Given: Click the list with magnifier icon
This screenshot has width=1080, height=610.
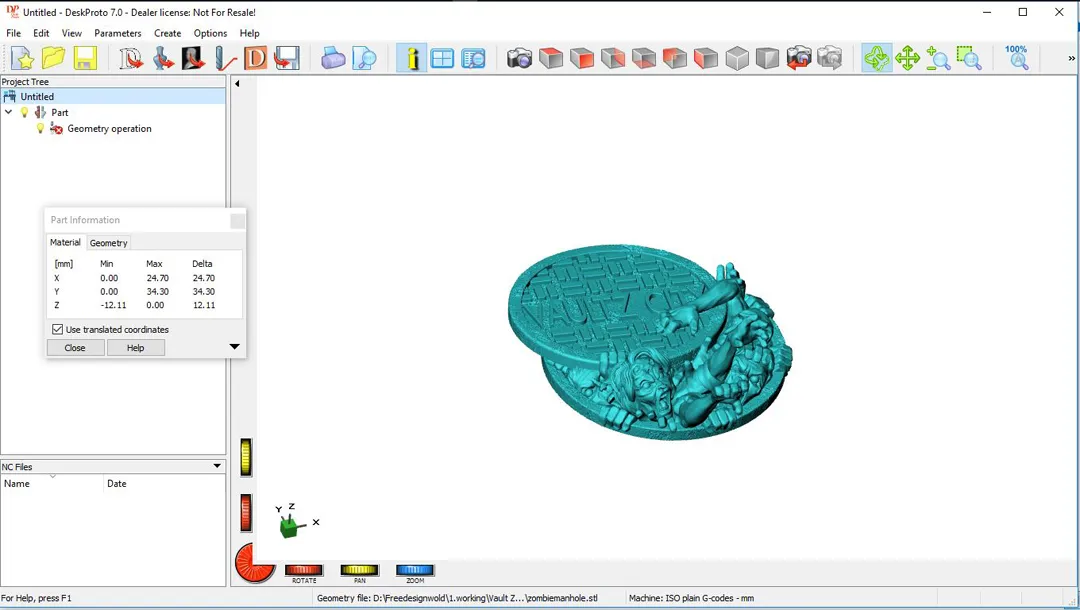Looking at the screenshot, I should click(474, 59).
